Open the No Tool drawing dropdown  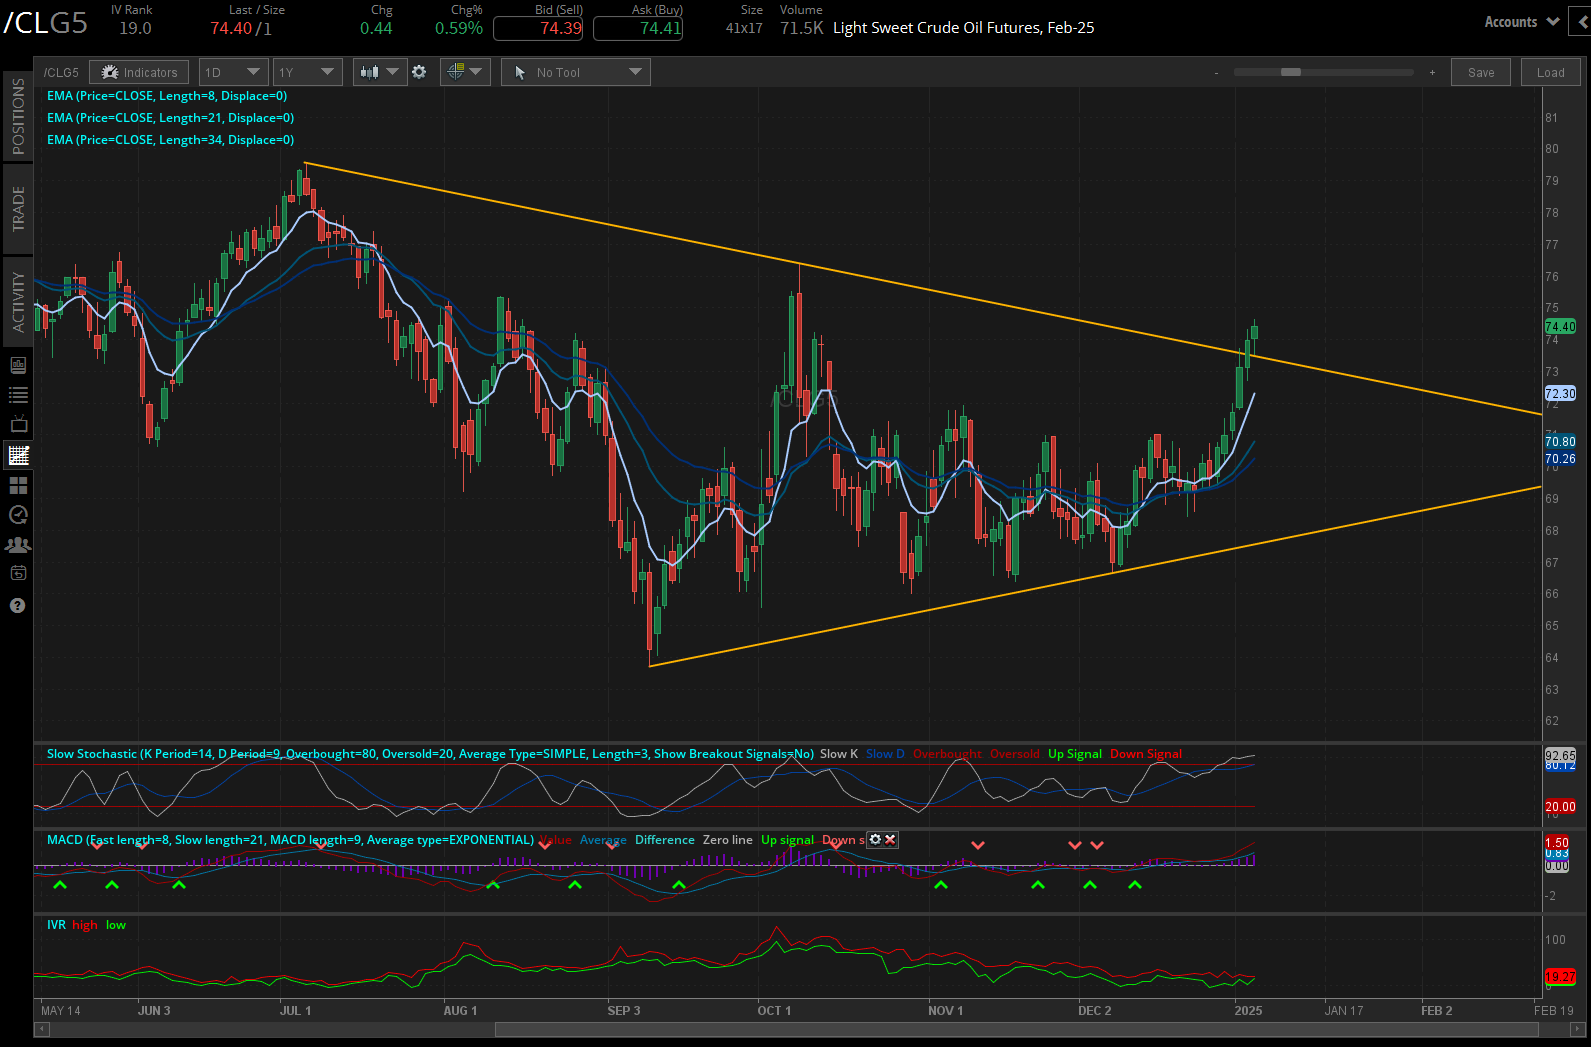coord(576,72)
